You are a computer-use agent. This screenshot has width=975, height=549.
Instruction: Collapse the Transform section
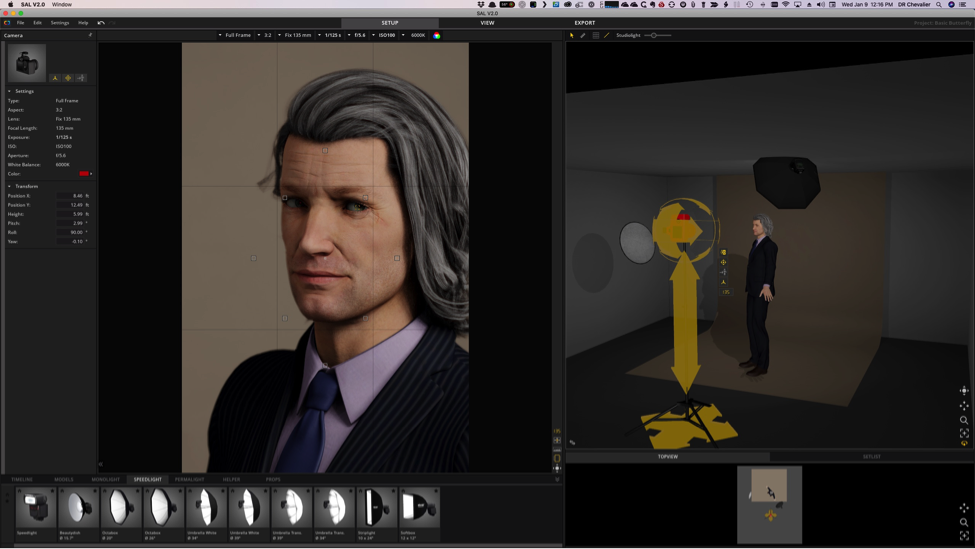10,186
